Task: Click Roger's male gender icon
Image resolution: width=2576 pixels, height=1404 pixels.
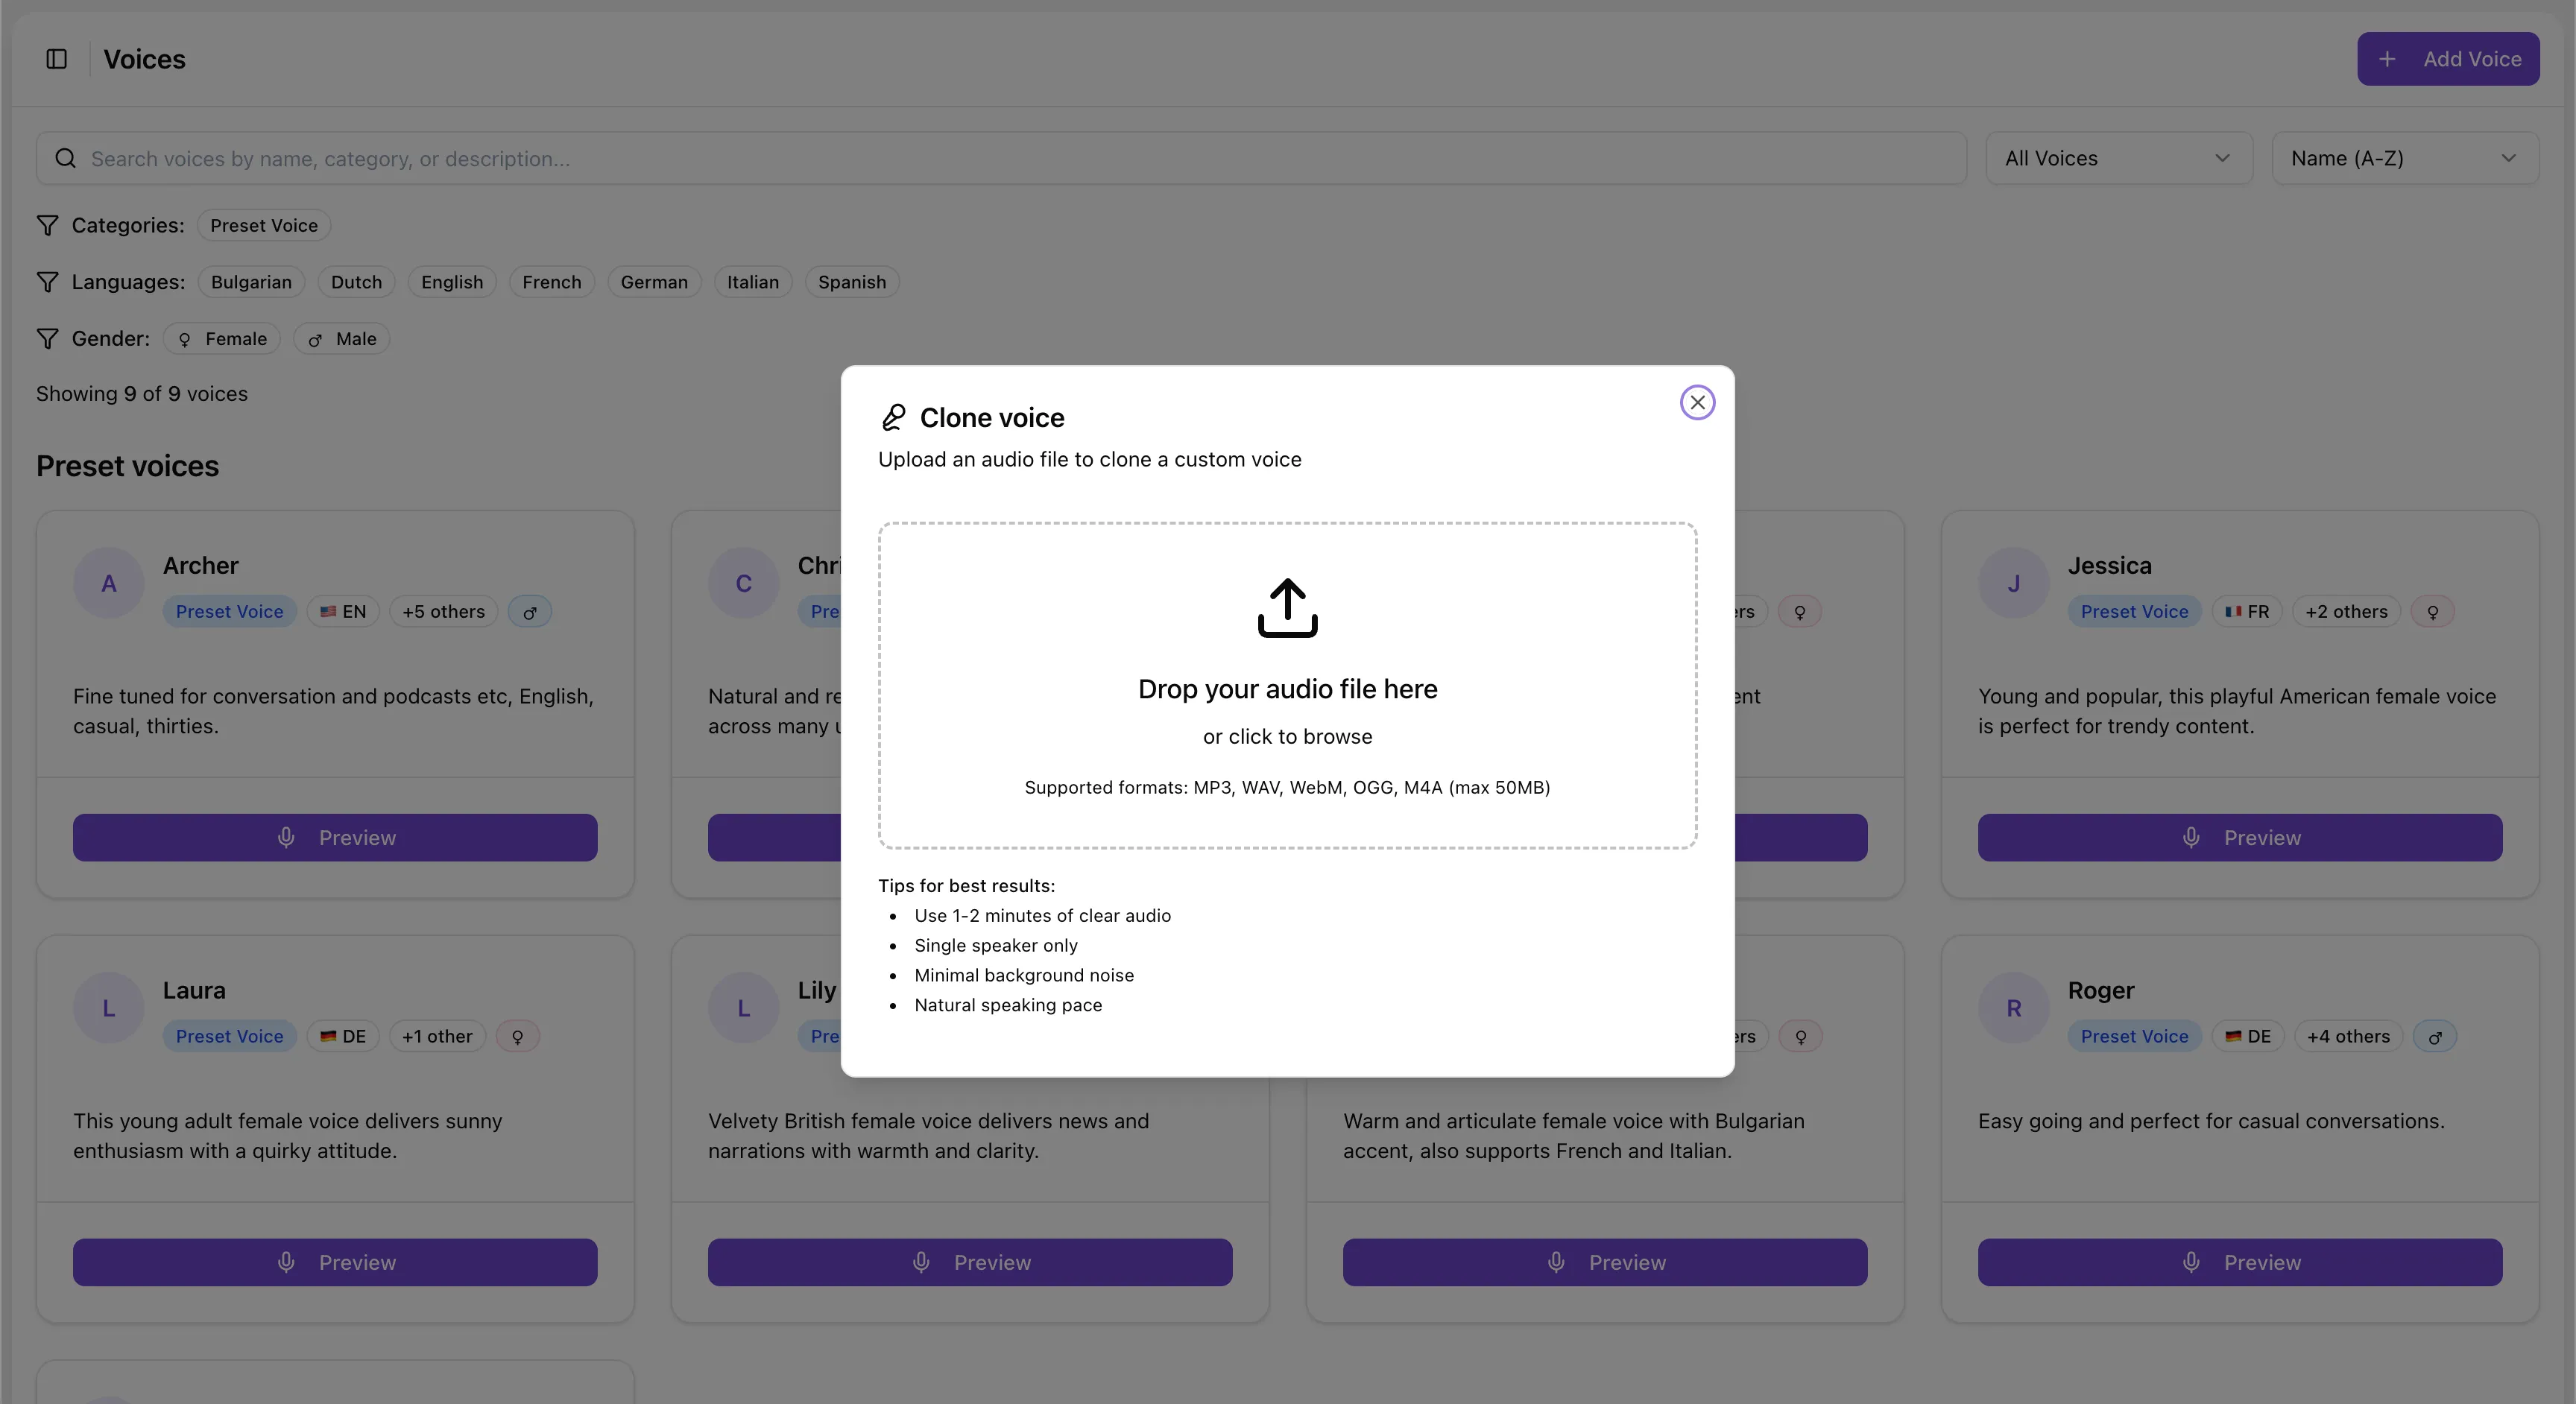Action: click(x=2435, y=1037)
